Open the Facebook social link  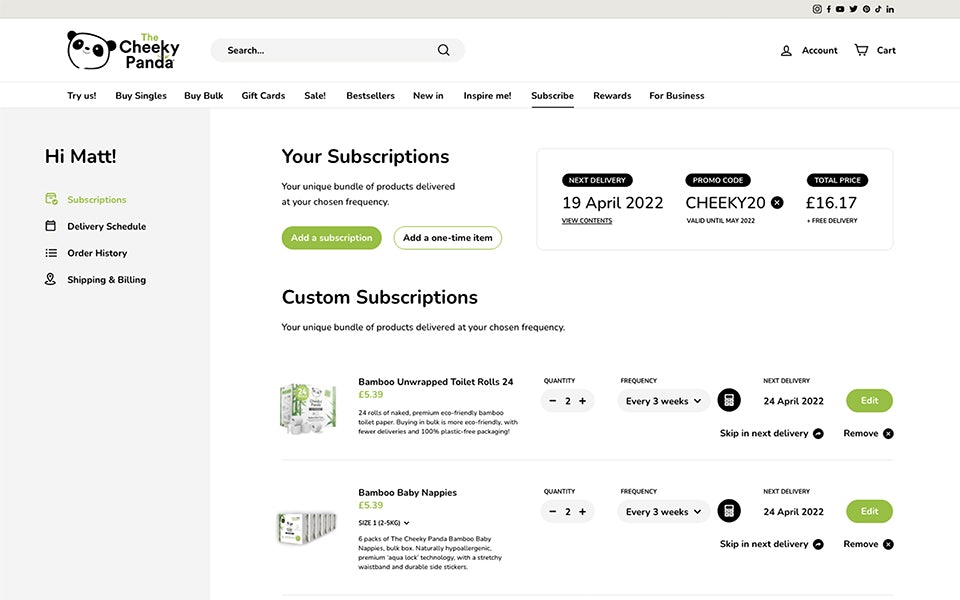[829, 9]
